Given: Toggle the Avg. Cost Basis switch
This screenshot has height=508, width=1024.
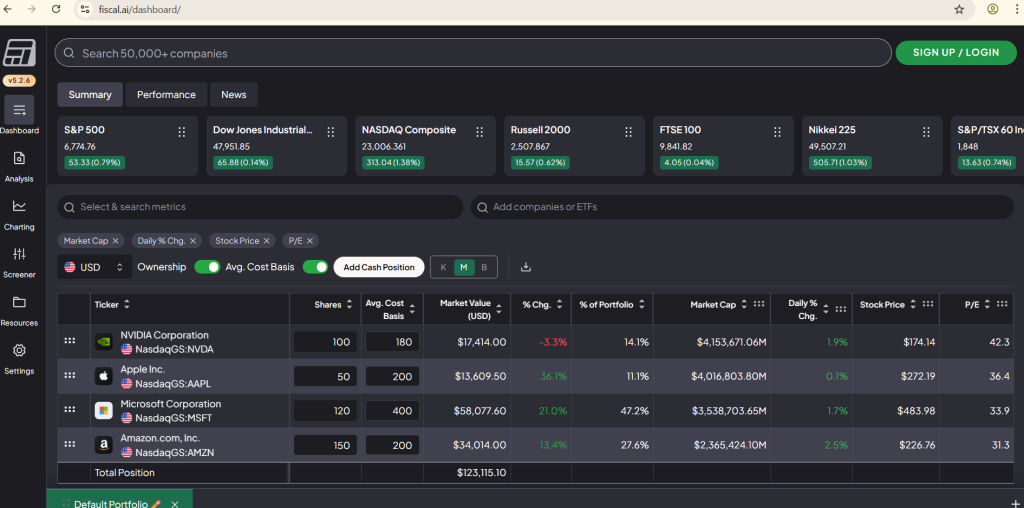Looking at the screenshot, I should (315, 267).
